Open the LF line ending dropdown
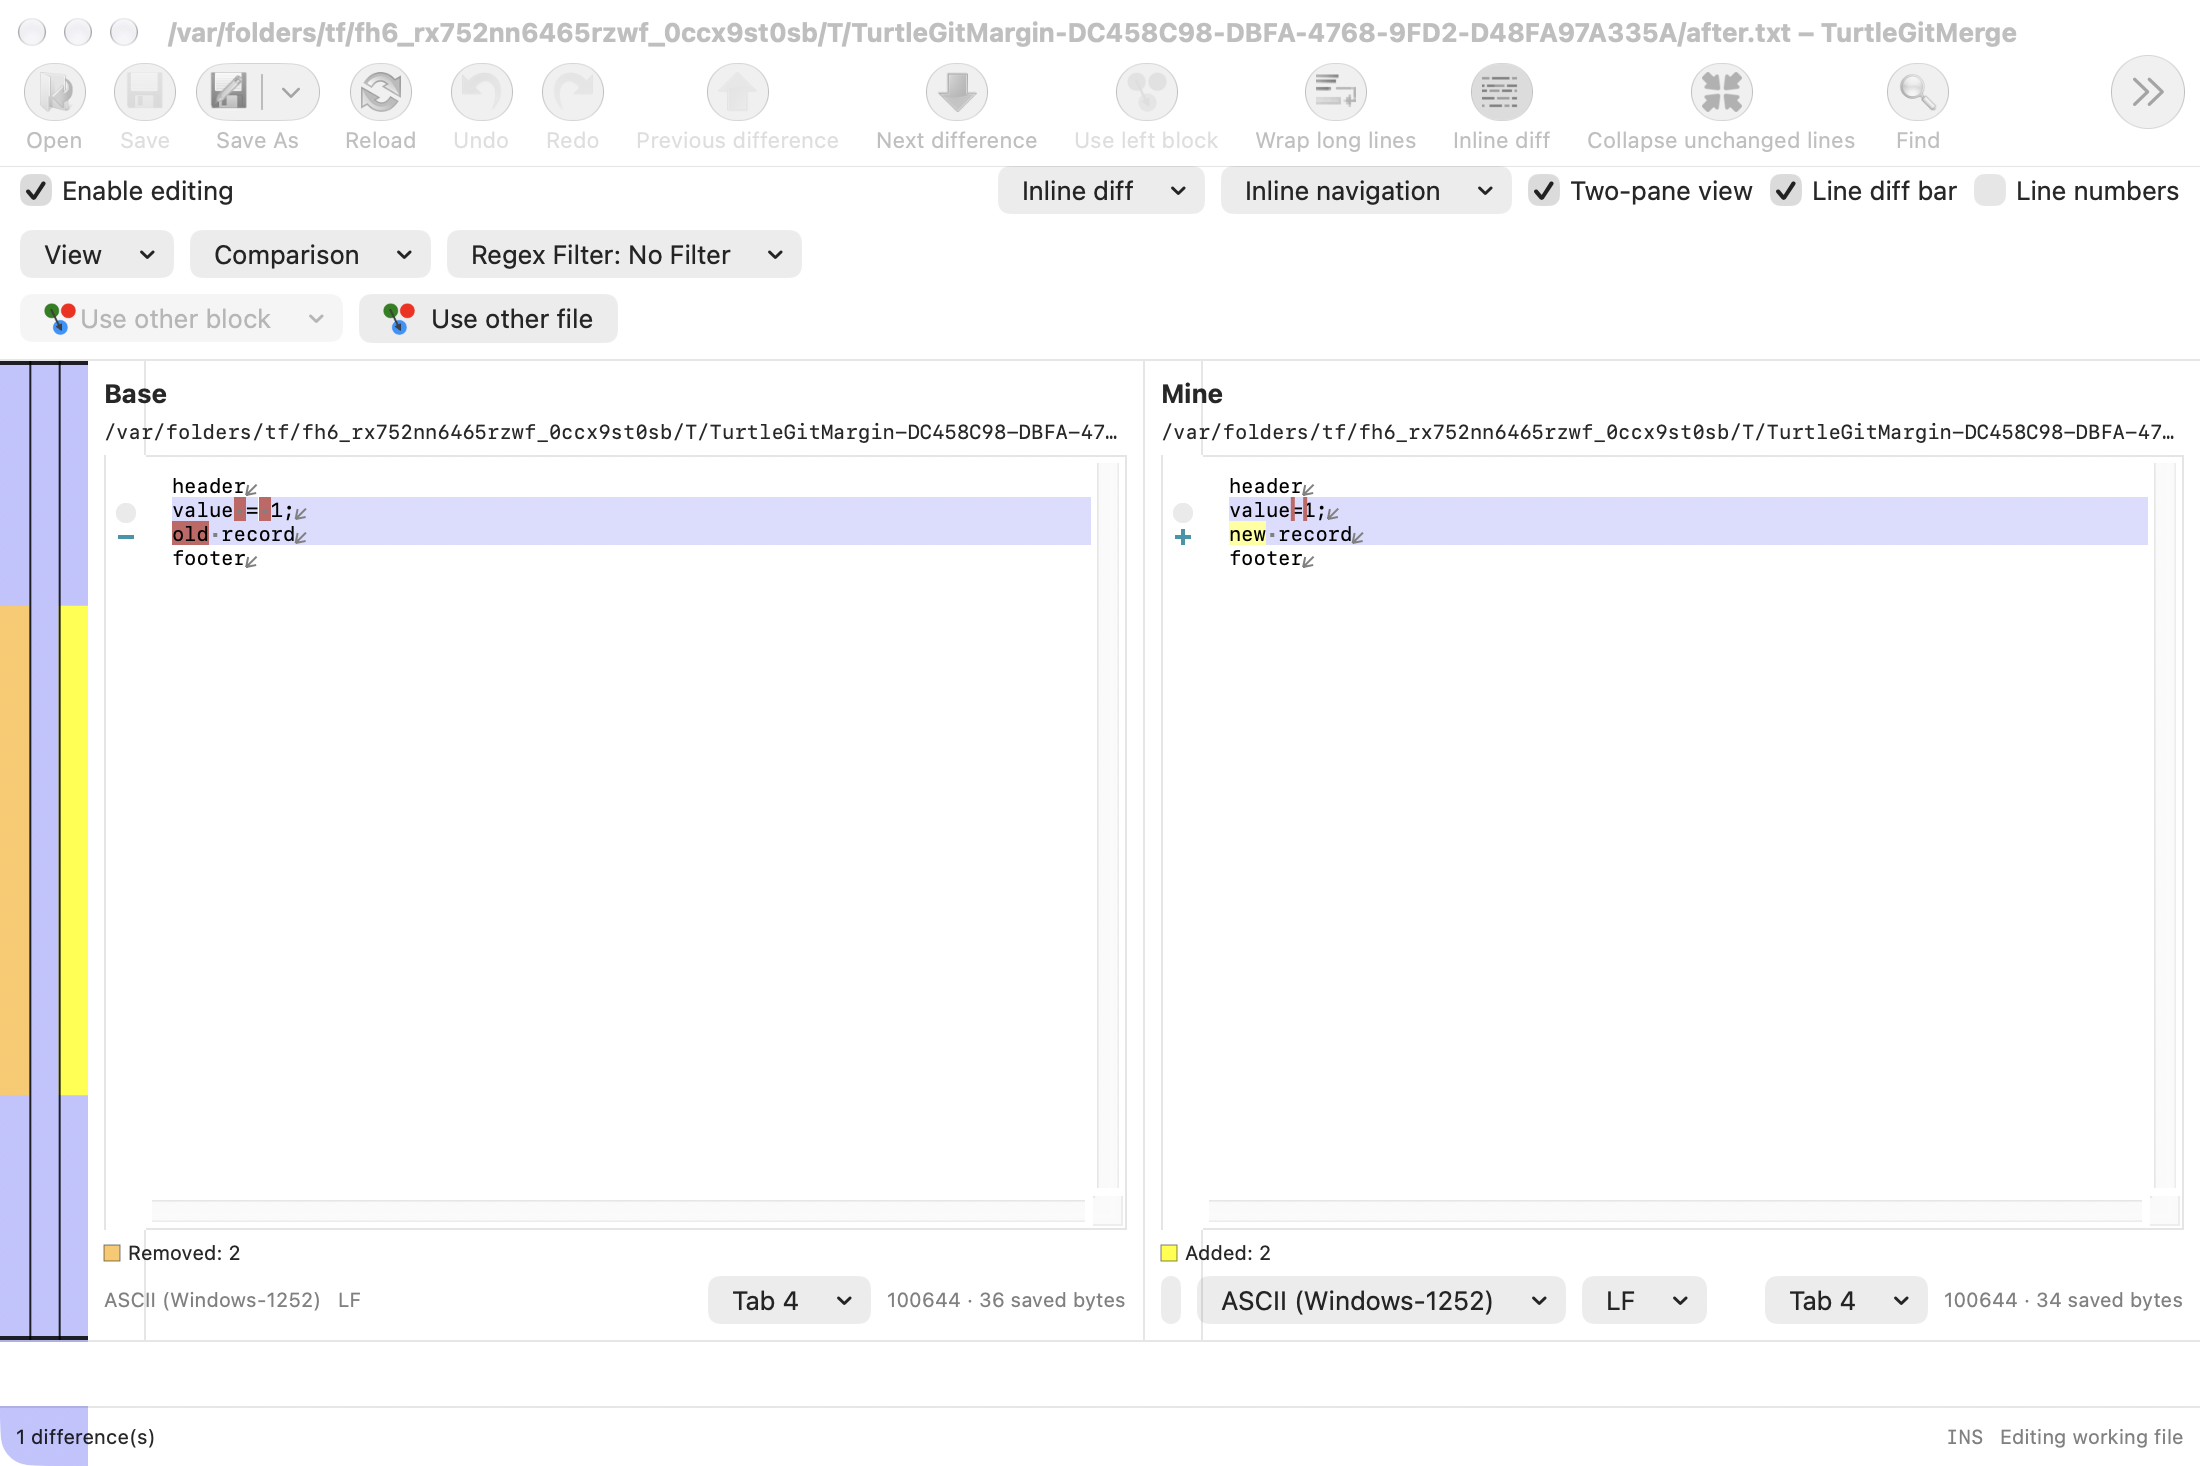2200x1466 pixels. click(x=1644, y=1300)
